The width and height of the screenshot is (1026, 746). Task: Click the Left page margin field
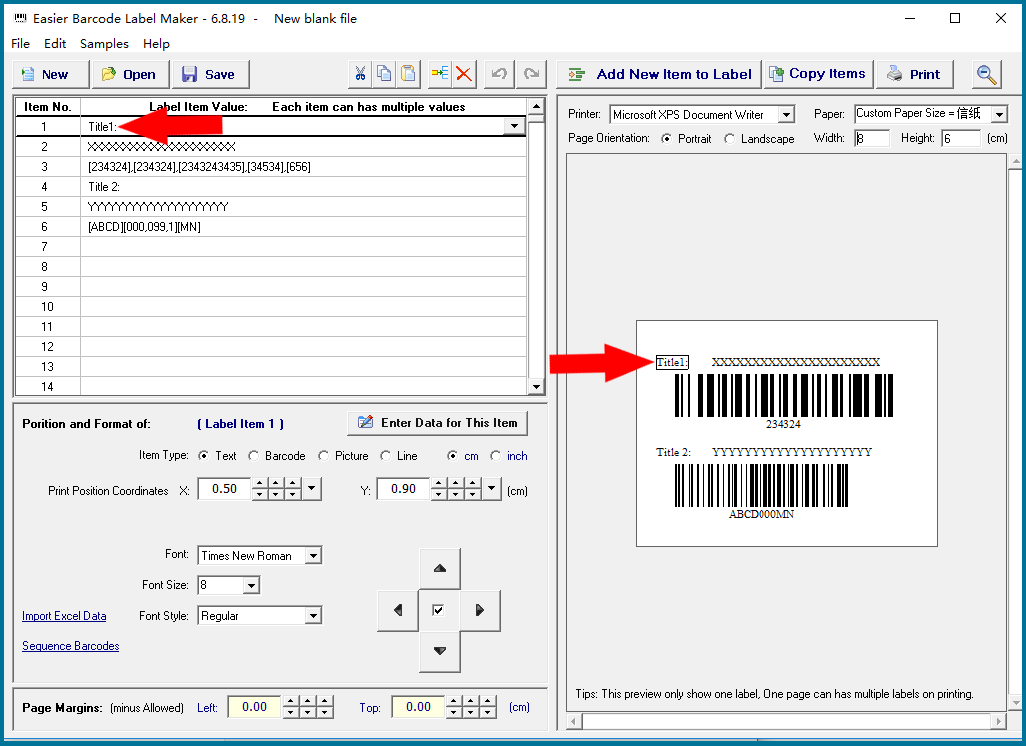(254, 707)
